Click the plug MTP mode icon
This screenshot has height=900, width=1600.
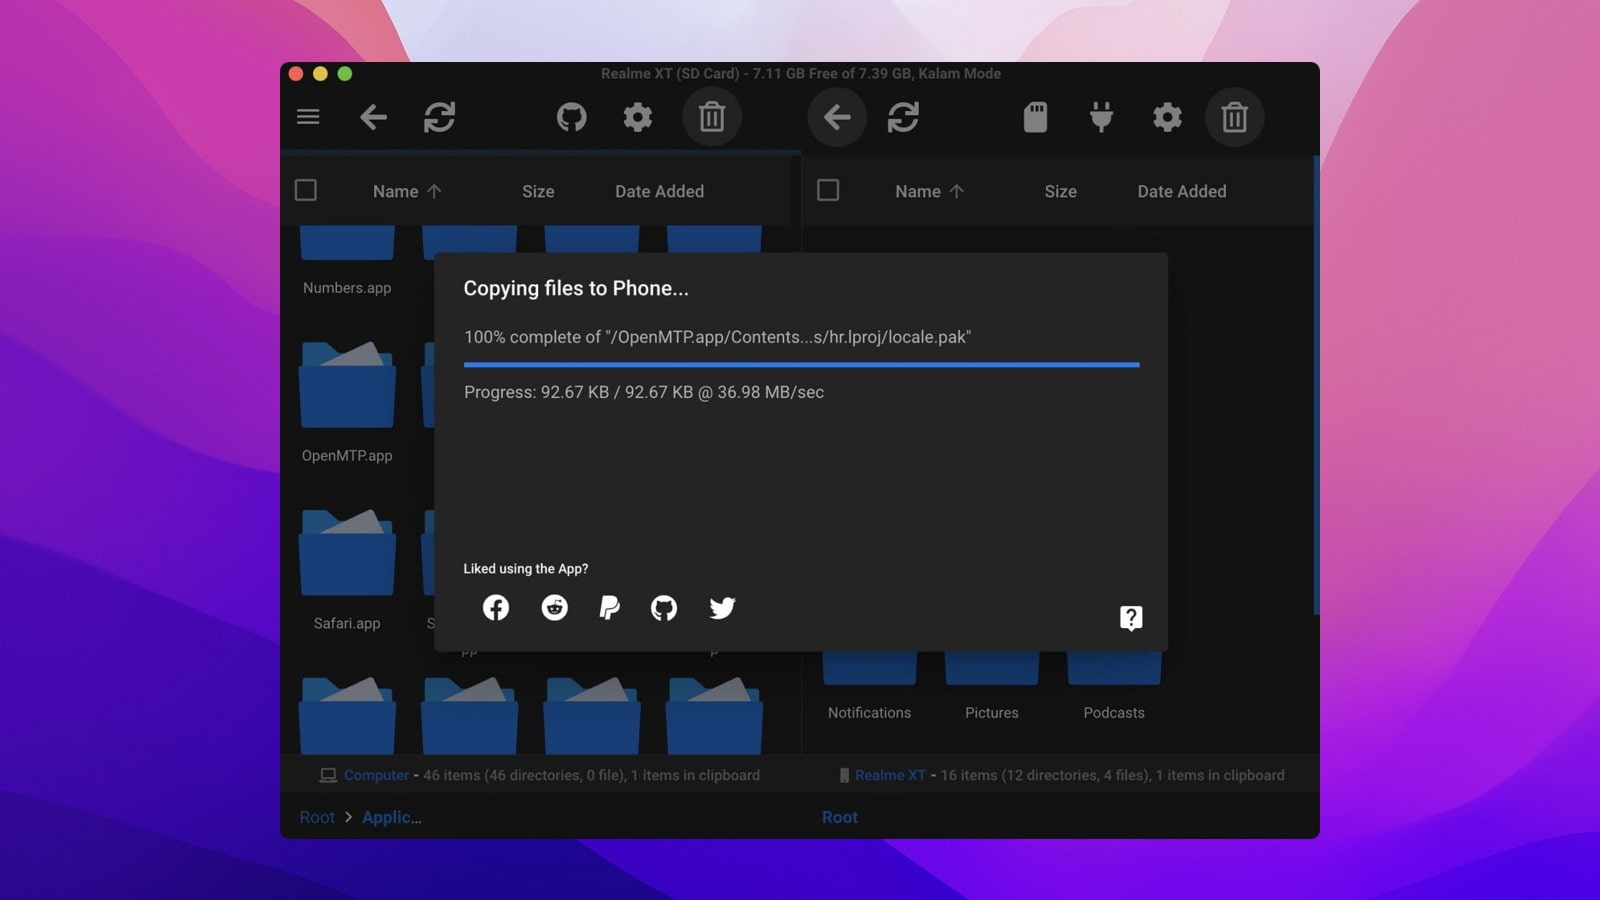[1101, 117]
